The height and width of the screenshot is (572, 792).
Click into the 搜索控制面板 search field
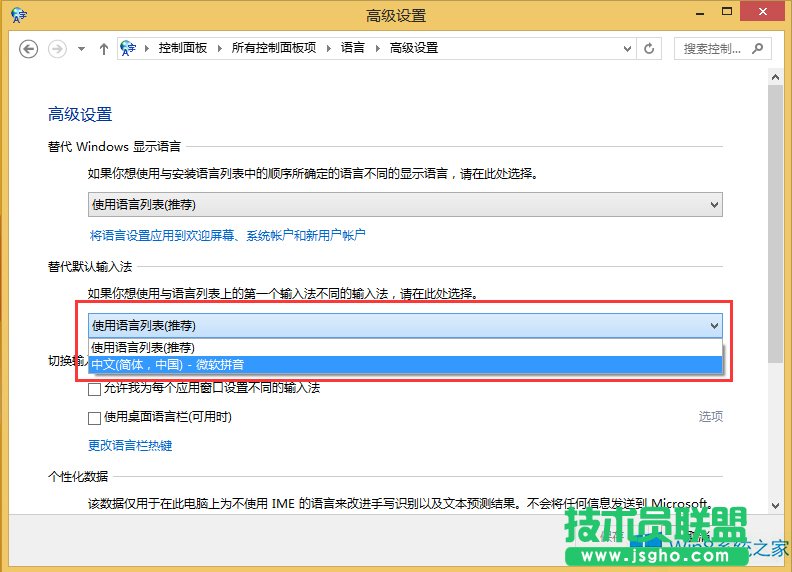(712, 48)
